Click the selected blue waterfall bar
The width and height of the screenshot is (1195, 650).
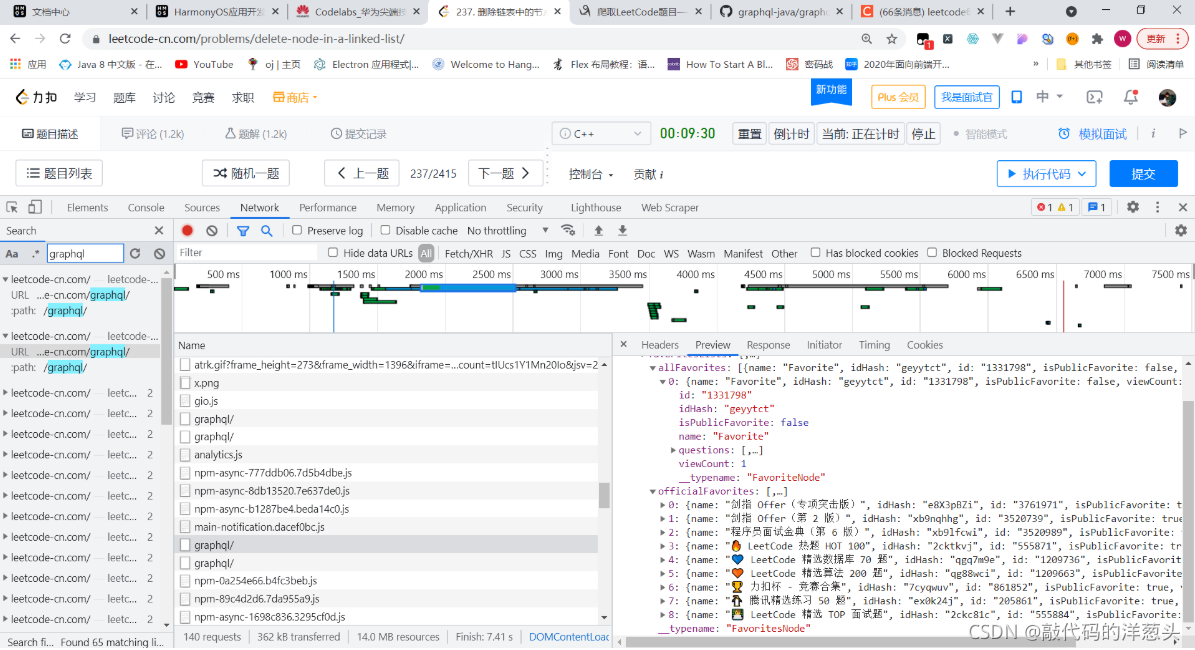(469, 287)
